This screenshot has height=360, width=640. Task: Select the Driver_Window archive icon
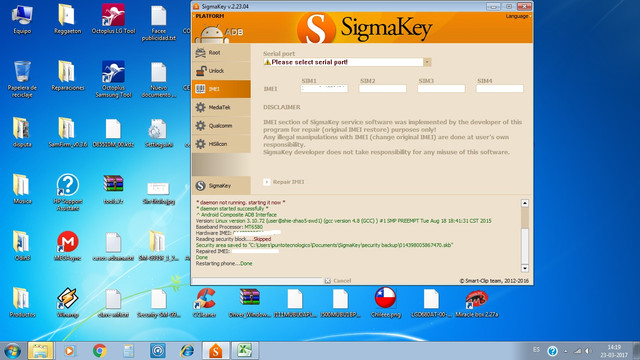[x=250, y=302]
